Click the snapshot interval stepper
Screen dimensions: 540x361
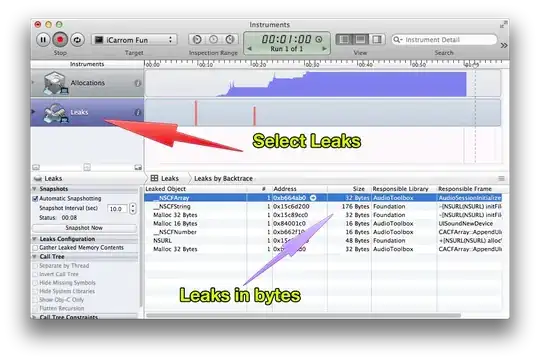click(x=133, y=209)
